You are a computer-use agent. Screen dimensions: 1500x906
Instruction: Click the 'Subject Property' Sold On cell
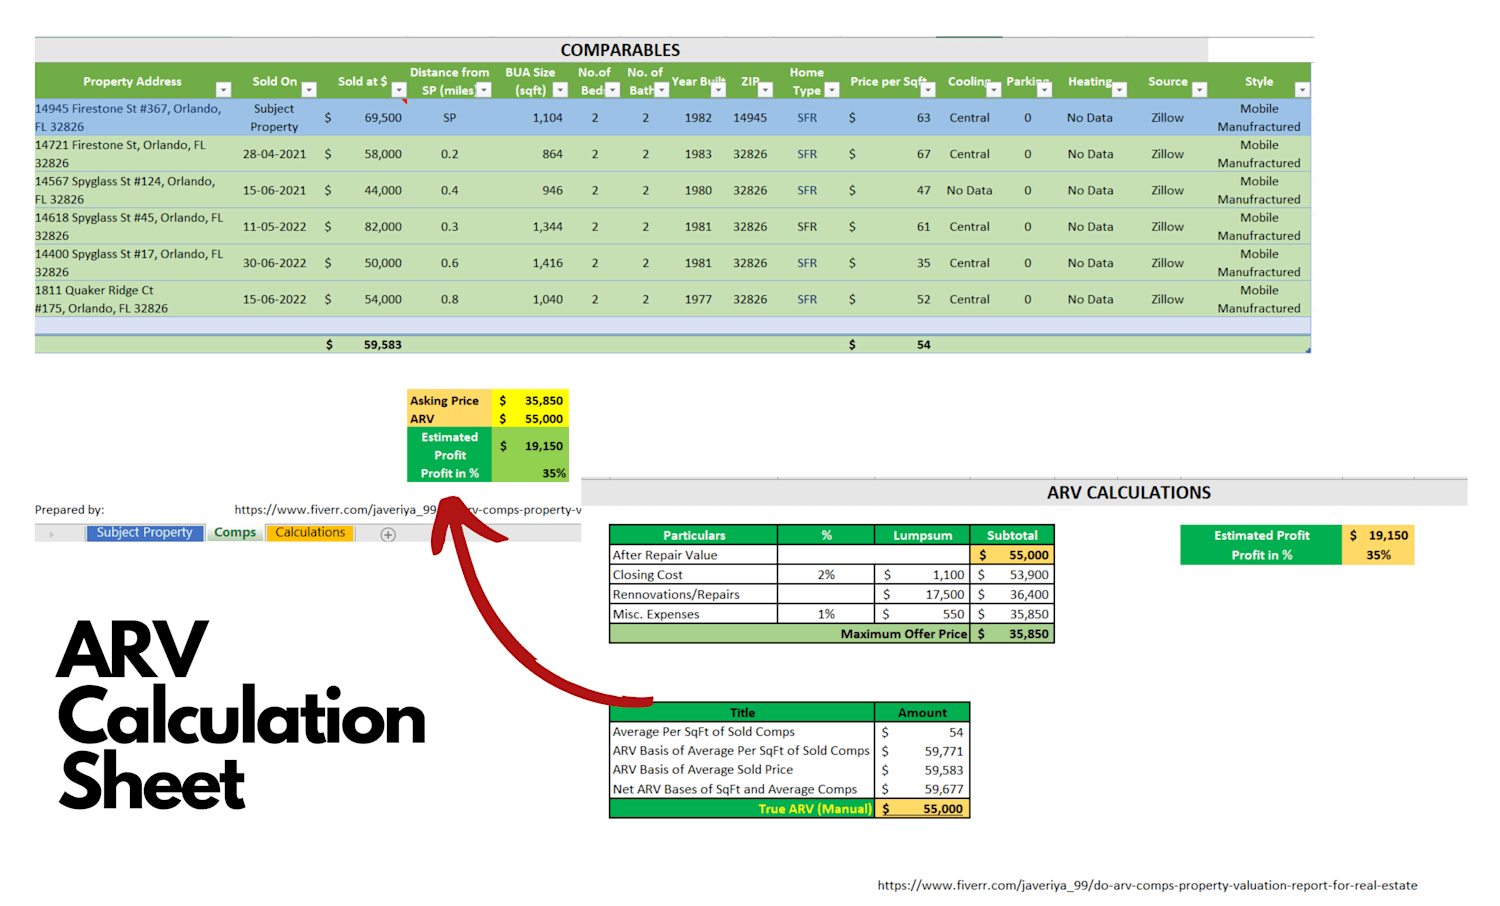[x=275, y=118]
